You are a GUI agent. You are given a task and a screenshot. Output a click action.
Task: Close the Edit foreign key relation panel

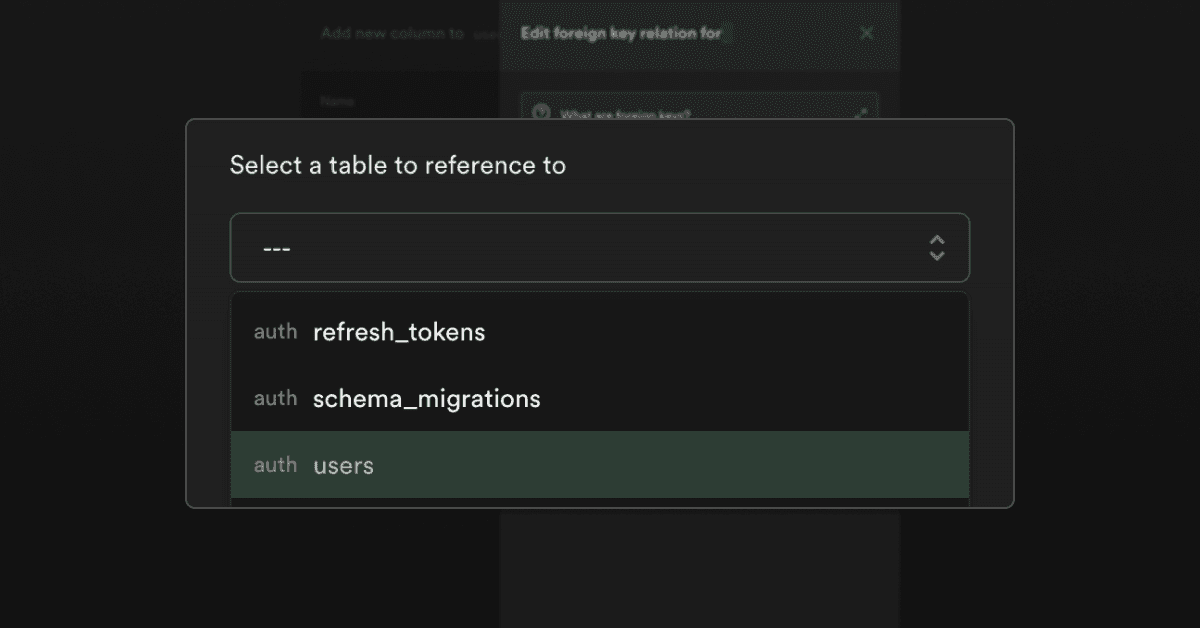pyautogui.click(x=866, y=33)
